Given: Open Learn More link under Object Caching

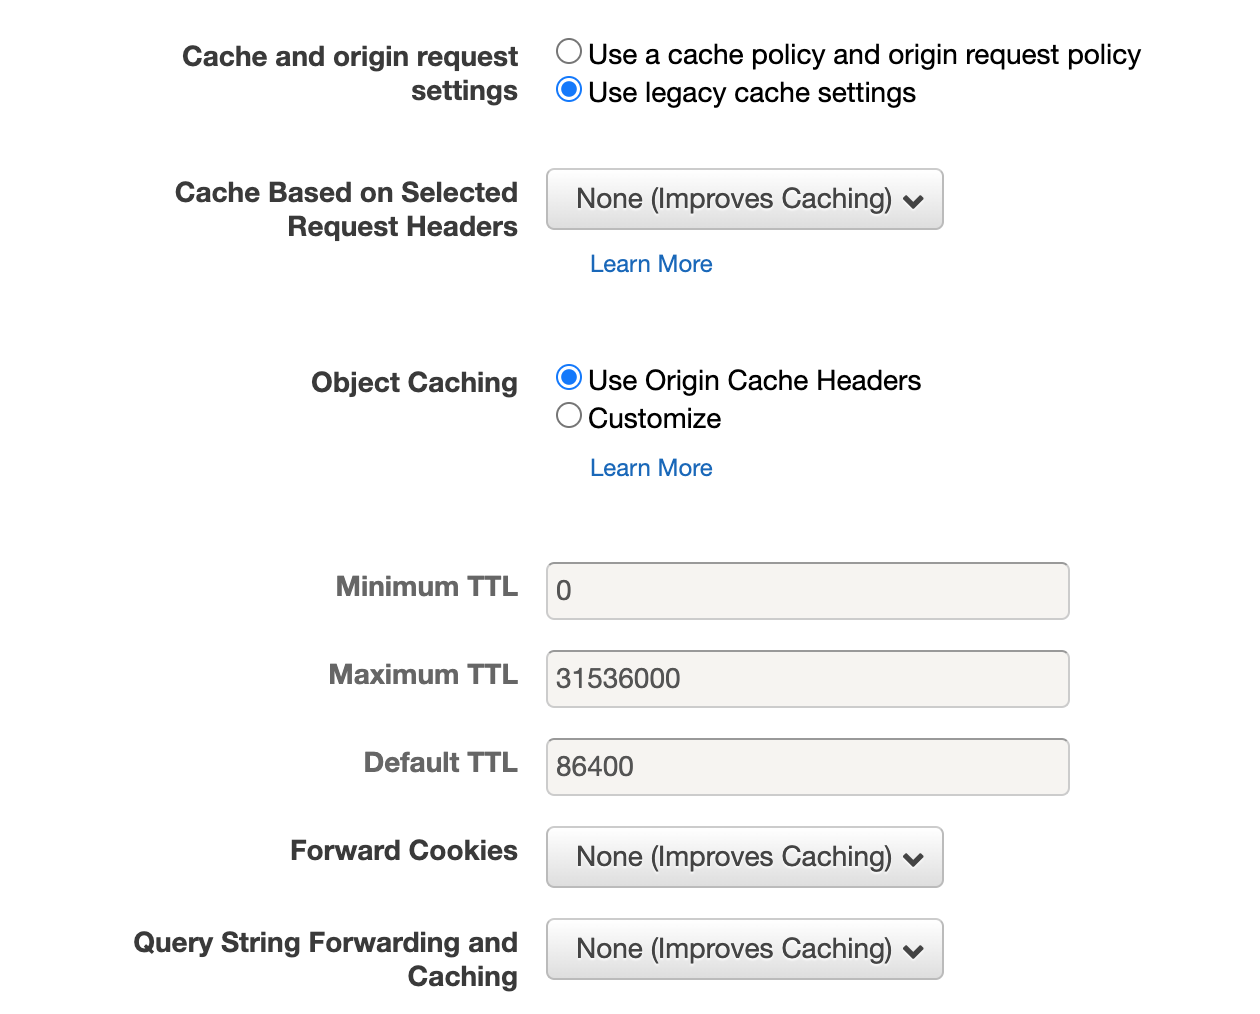Looking at the screenshot, I should pos(651,468).
